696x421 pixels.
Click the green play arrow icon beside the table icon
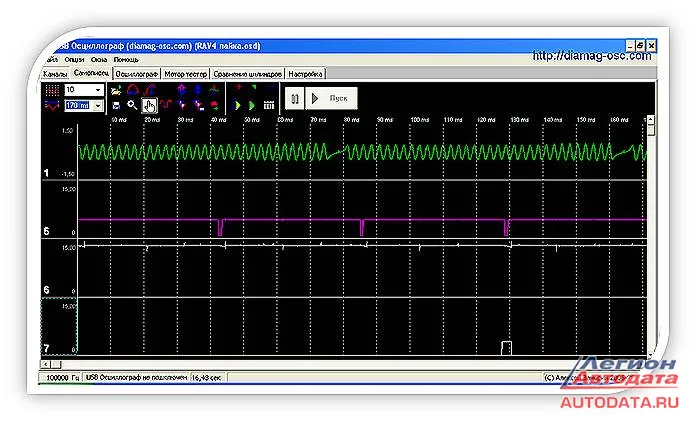(x=252, y=105)
